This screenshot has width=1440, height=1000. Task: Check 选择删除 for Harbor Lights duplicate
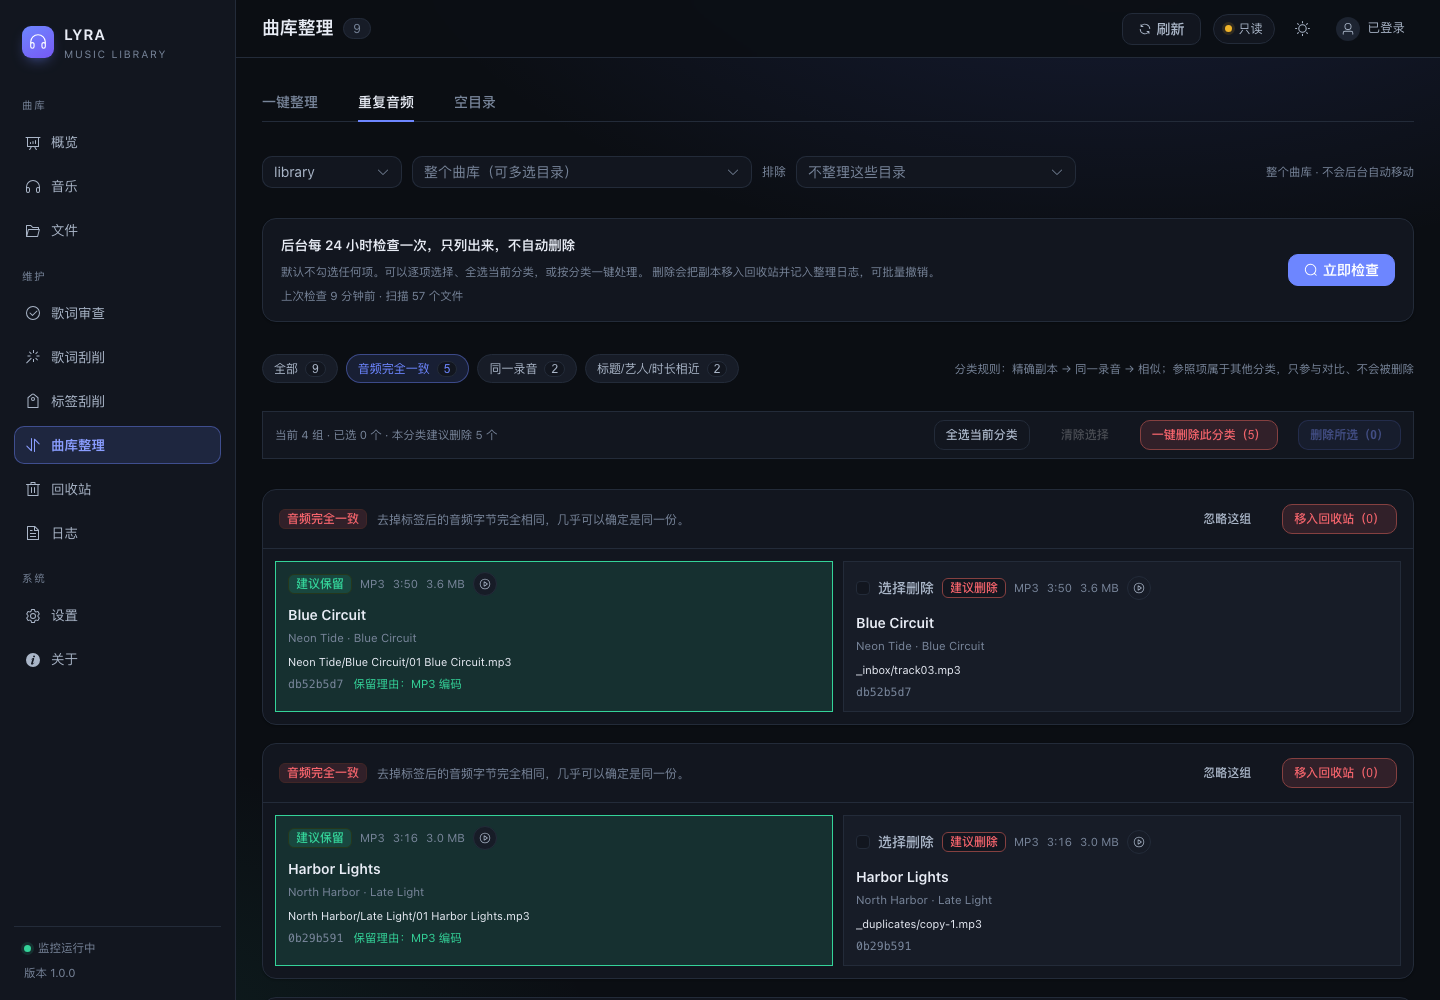click(863, 842)
